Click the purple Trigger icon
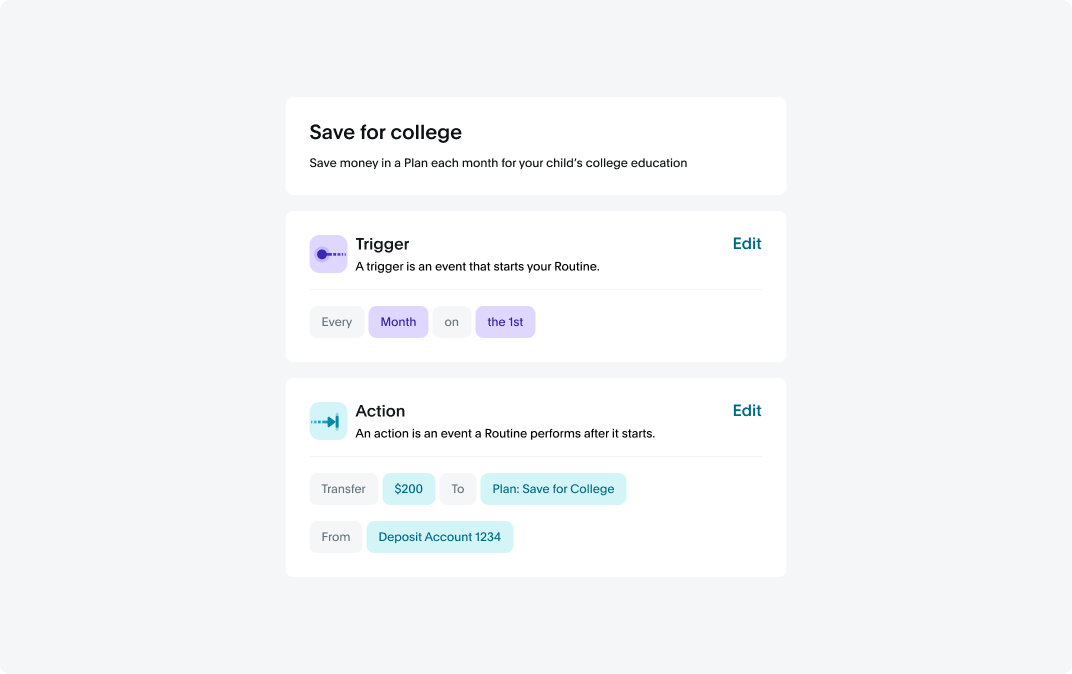Screen dimensions: 1072x674 pyautogui.click(x=328, y=254)
